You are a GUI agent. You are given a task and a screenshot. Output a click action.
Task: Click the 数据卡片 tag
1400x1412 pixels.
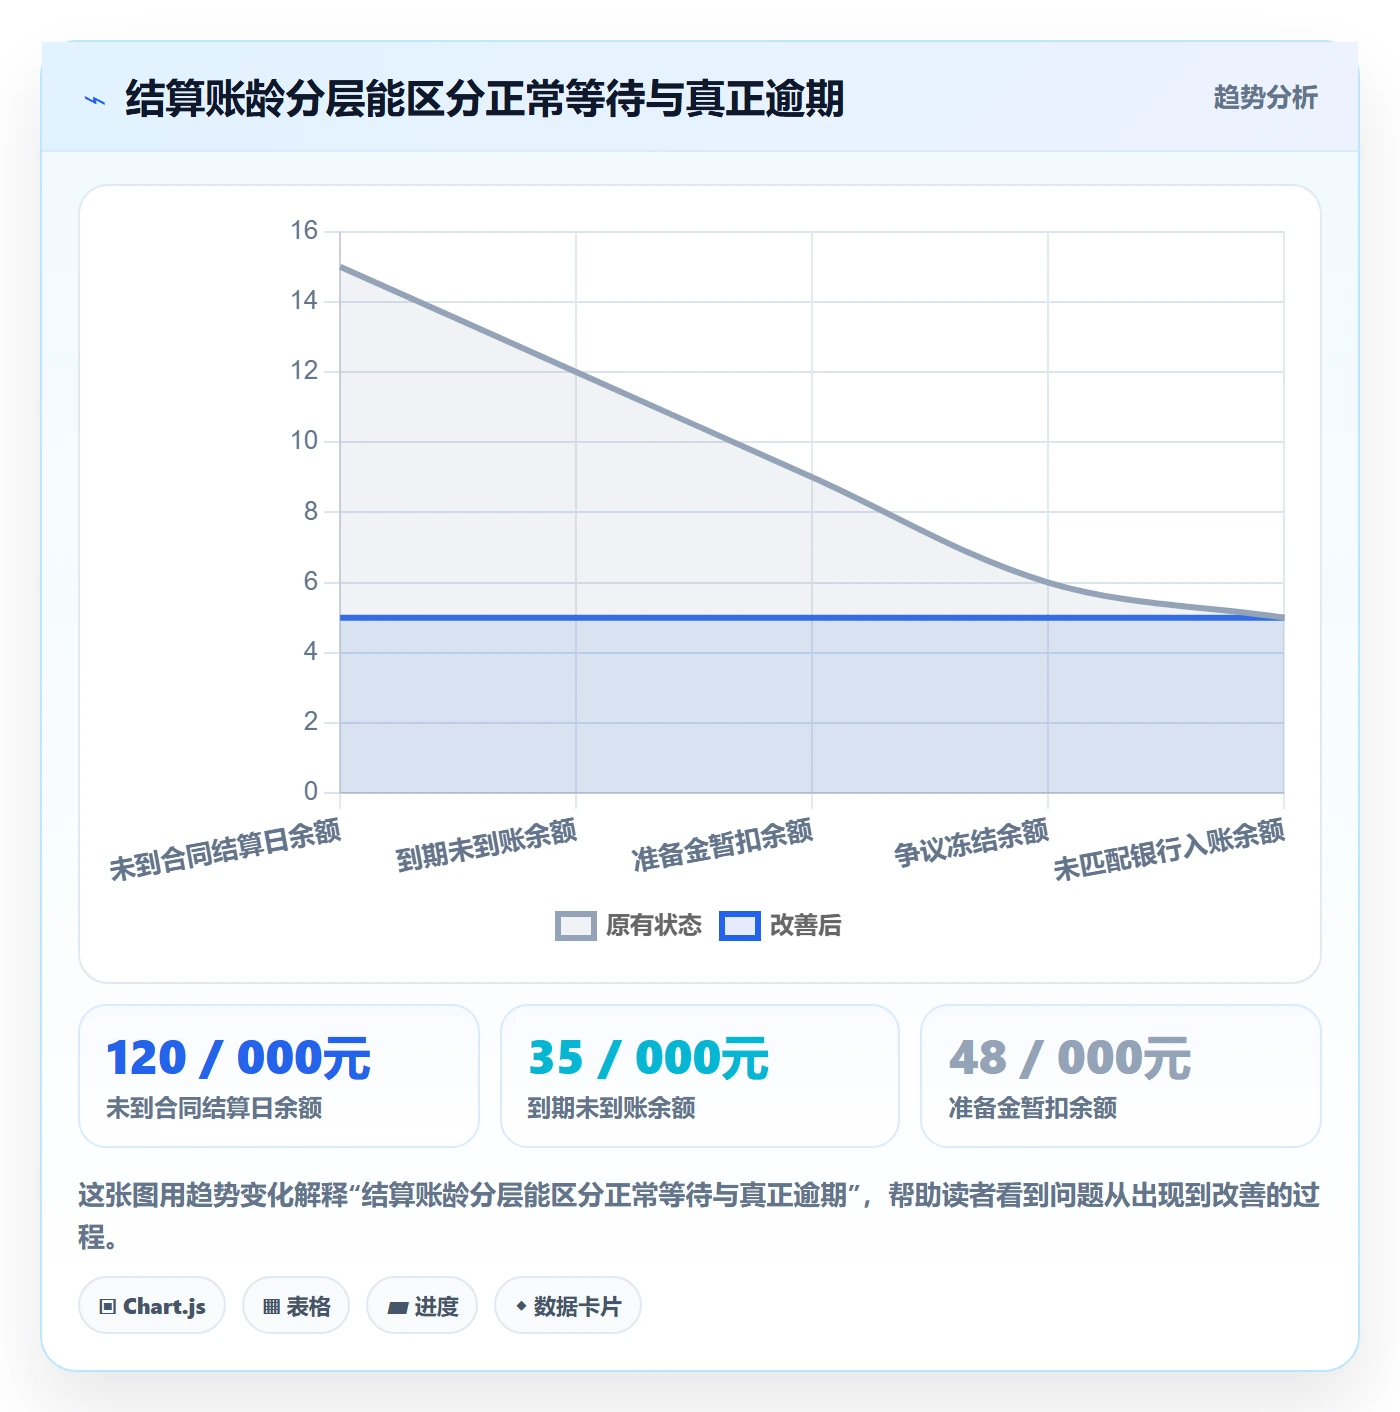click(568, 1306)
